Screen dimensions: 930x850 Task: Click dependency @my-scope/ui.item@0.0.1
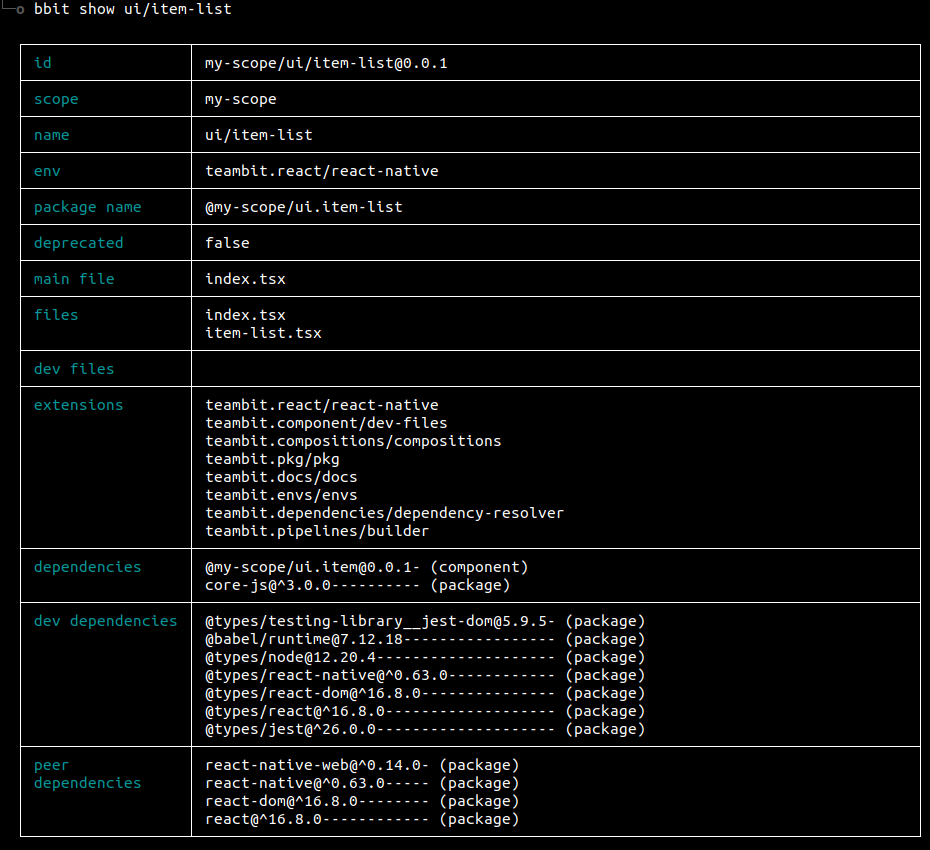pos(310,566)
